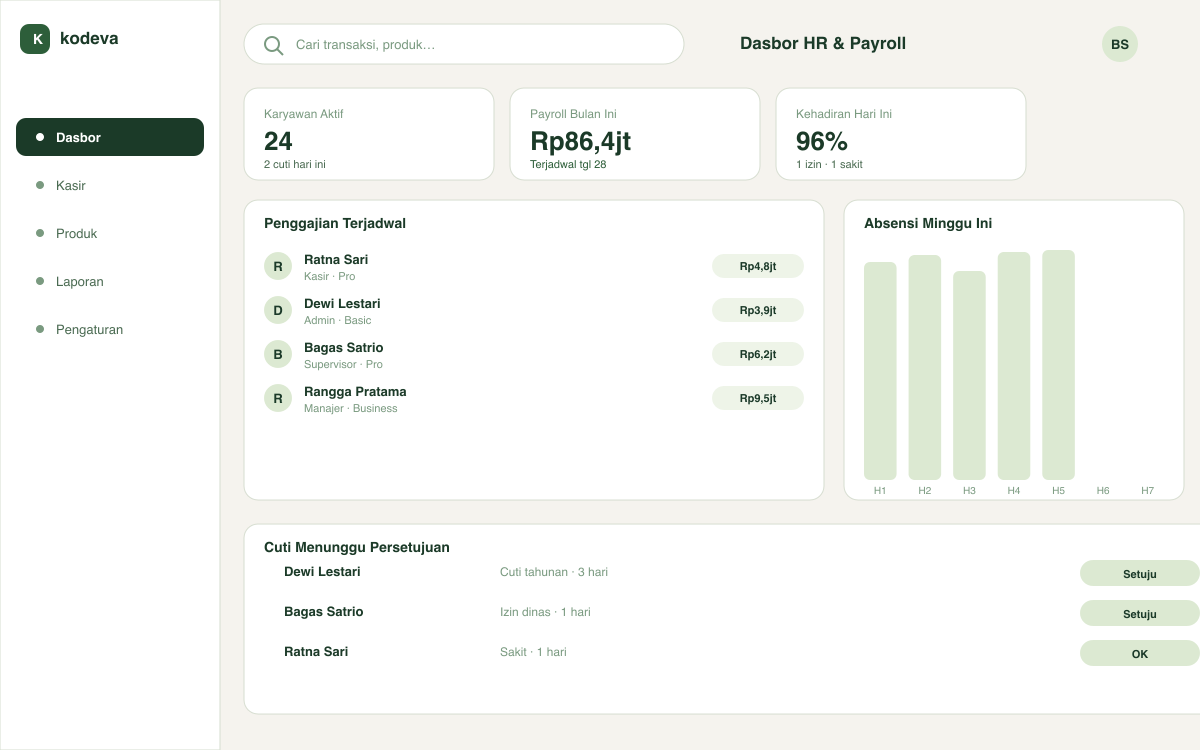The width and height of the screenshot is (1200, 750).
Task: Click the search magnifier icon
Action: [x=273, y=45]
